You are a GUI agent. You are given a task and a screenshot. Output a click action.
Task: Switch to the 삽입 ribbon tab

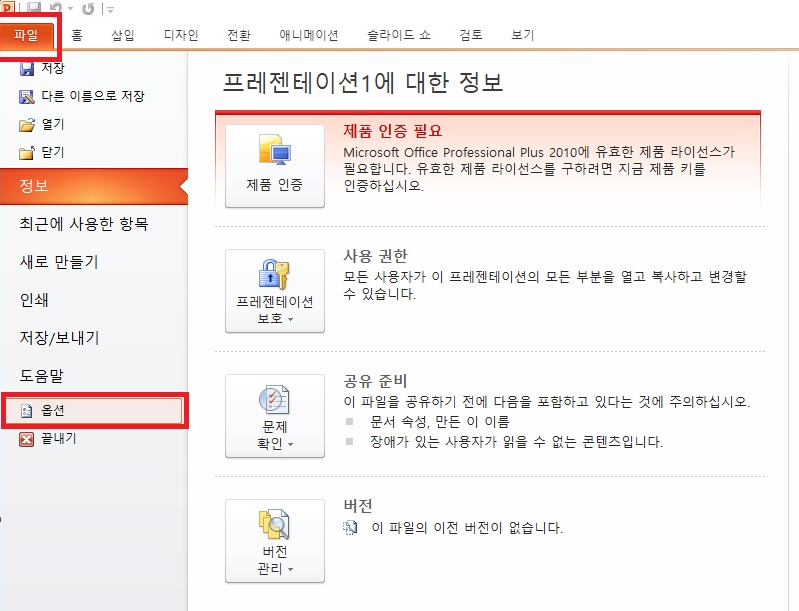(123, 35)
